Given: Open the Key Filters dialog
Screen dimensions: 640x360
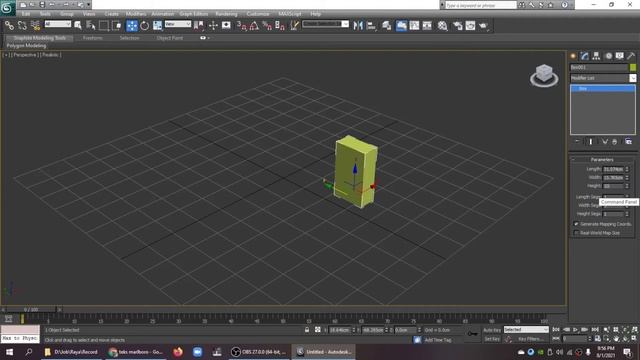Looking at the screenshot, I should click(530, 339).
